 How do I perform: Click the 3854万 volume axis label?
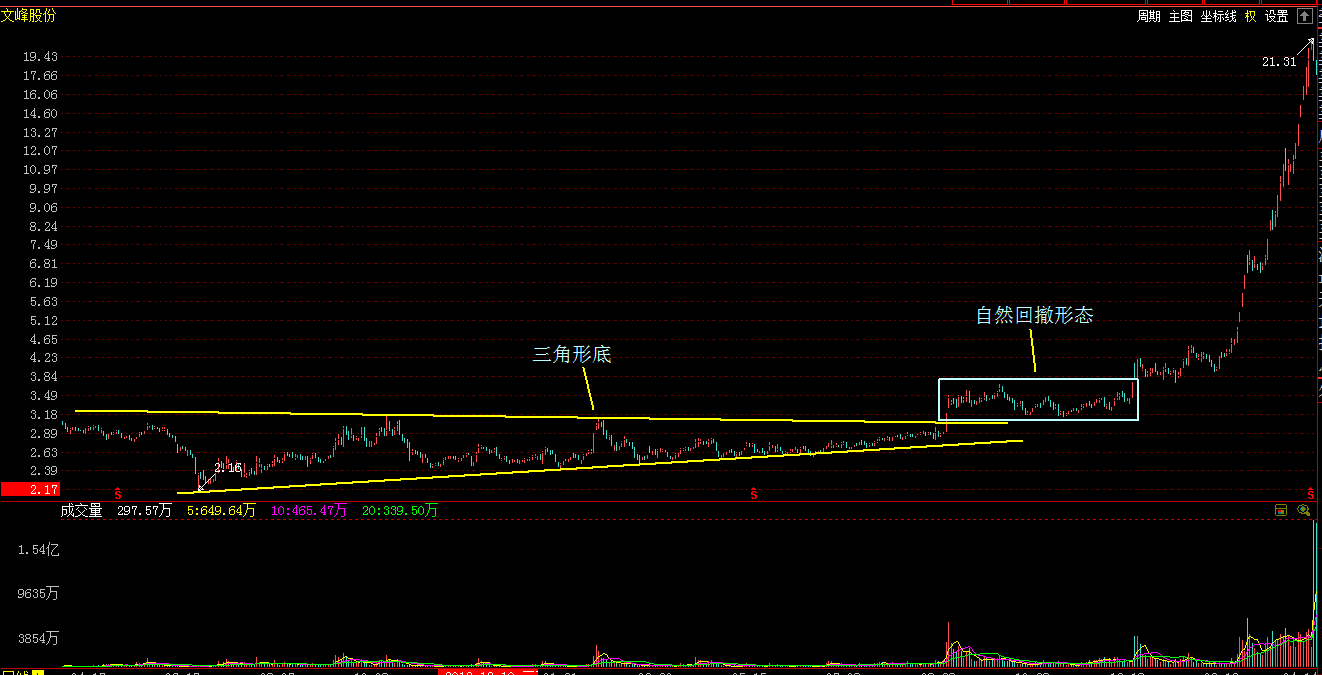click(x=39, y=638)
